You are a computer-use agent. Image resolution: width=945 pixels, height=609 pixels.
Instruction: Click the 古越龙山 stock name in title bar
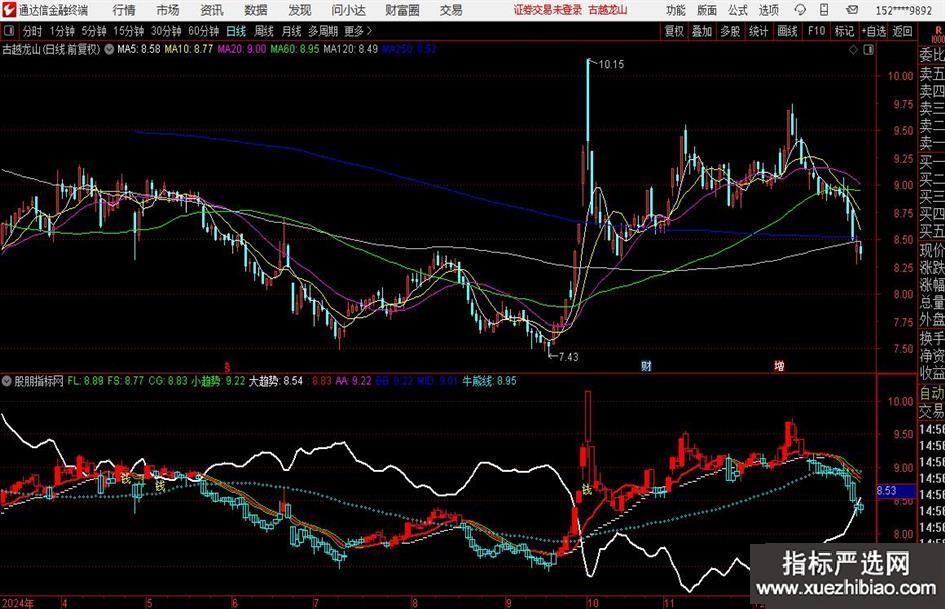pyautogui.click(x=608, y=10)
